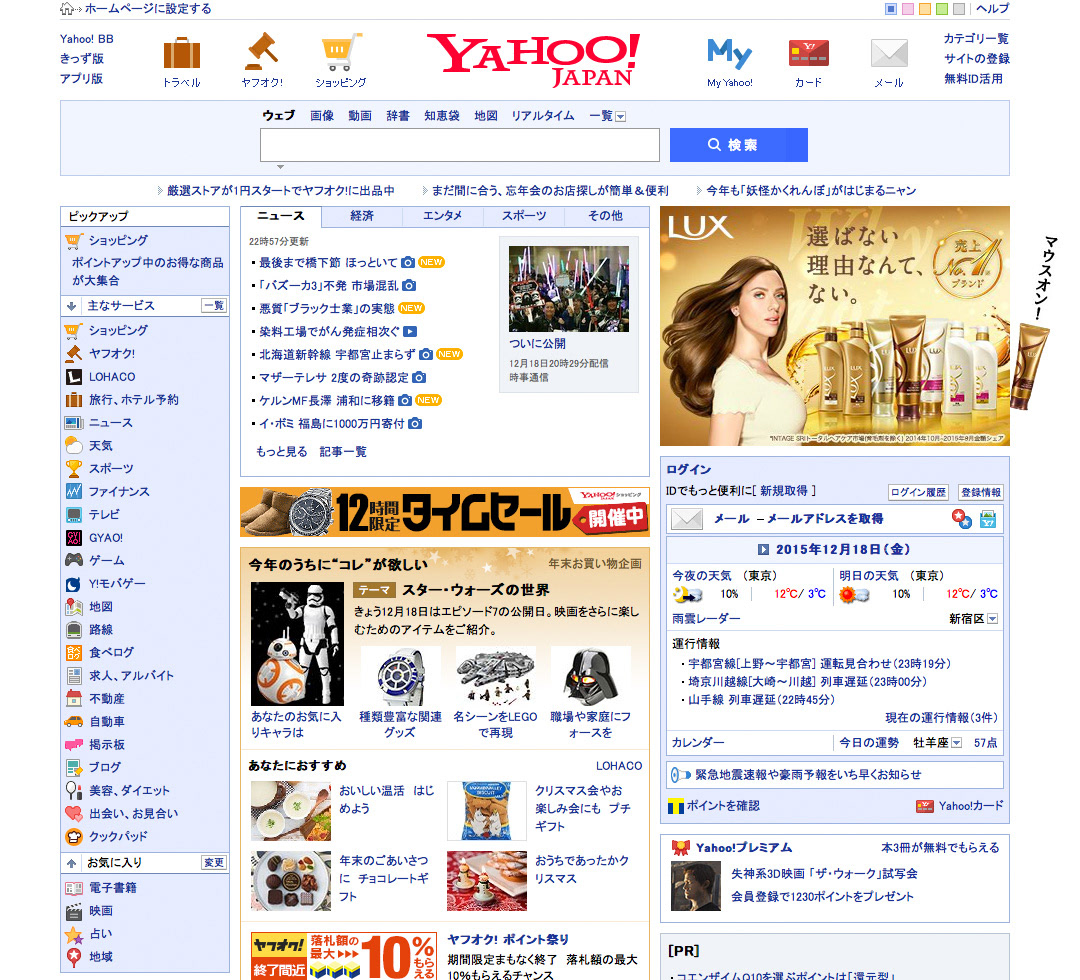This screenshot has width=1080, height=980.
Task: Click the Cookpad chef icon in sidebar
Action: coord(74,837)
